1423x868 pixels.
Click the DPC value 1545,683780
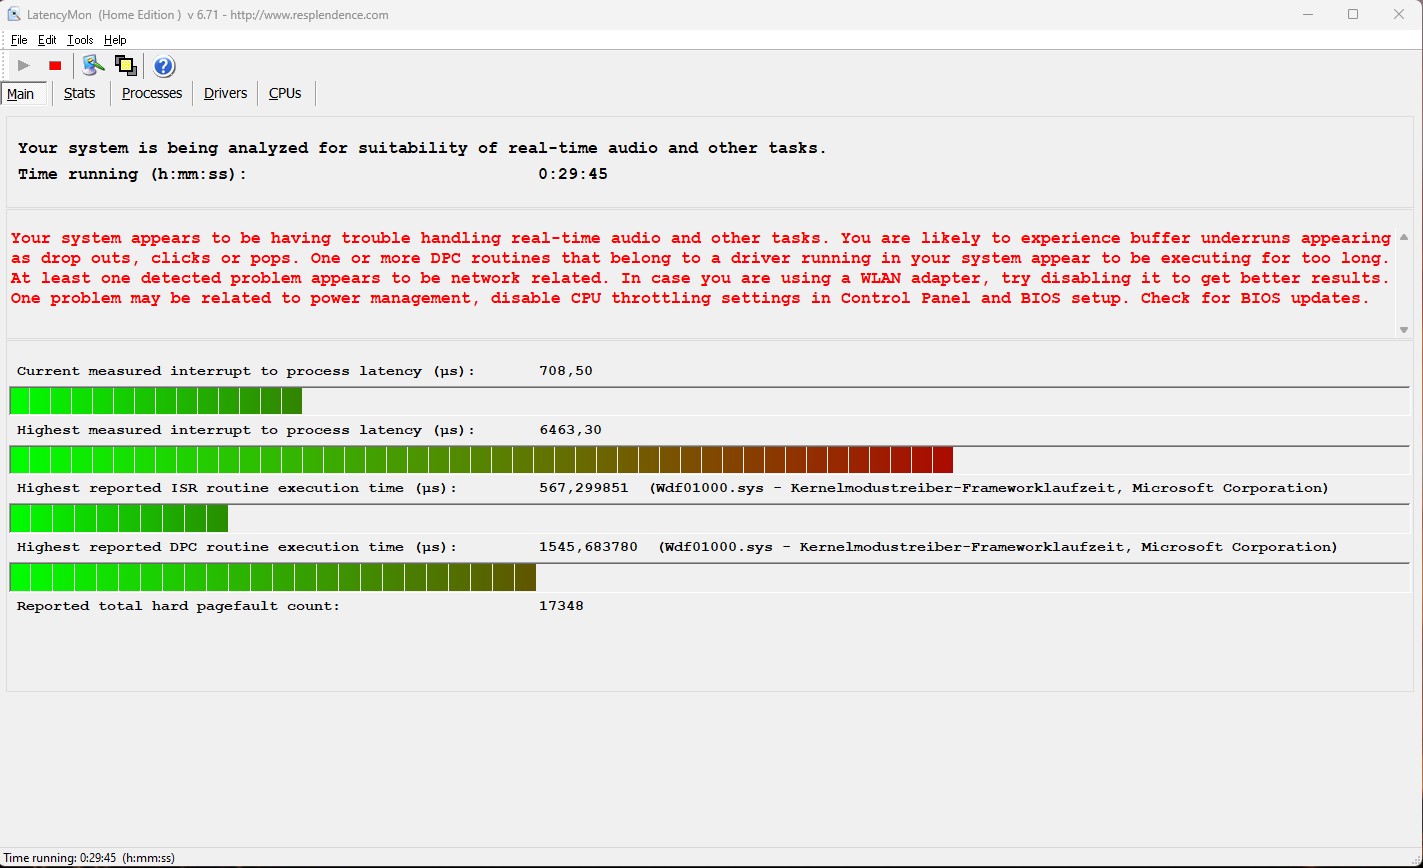(x=588, y=547)
